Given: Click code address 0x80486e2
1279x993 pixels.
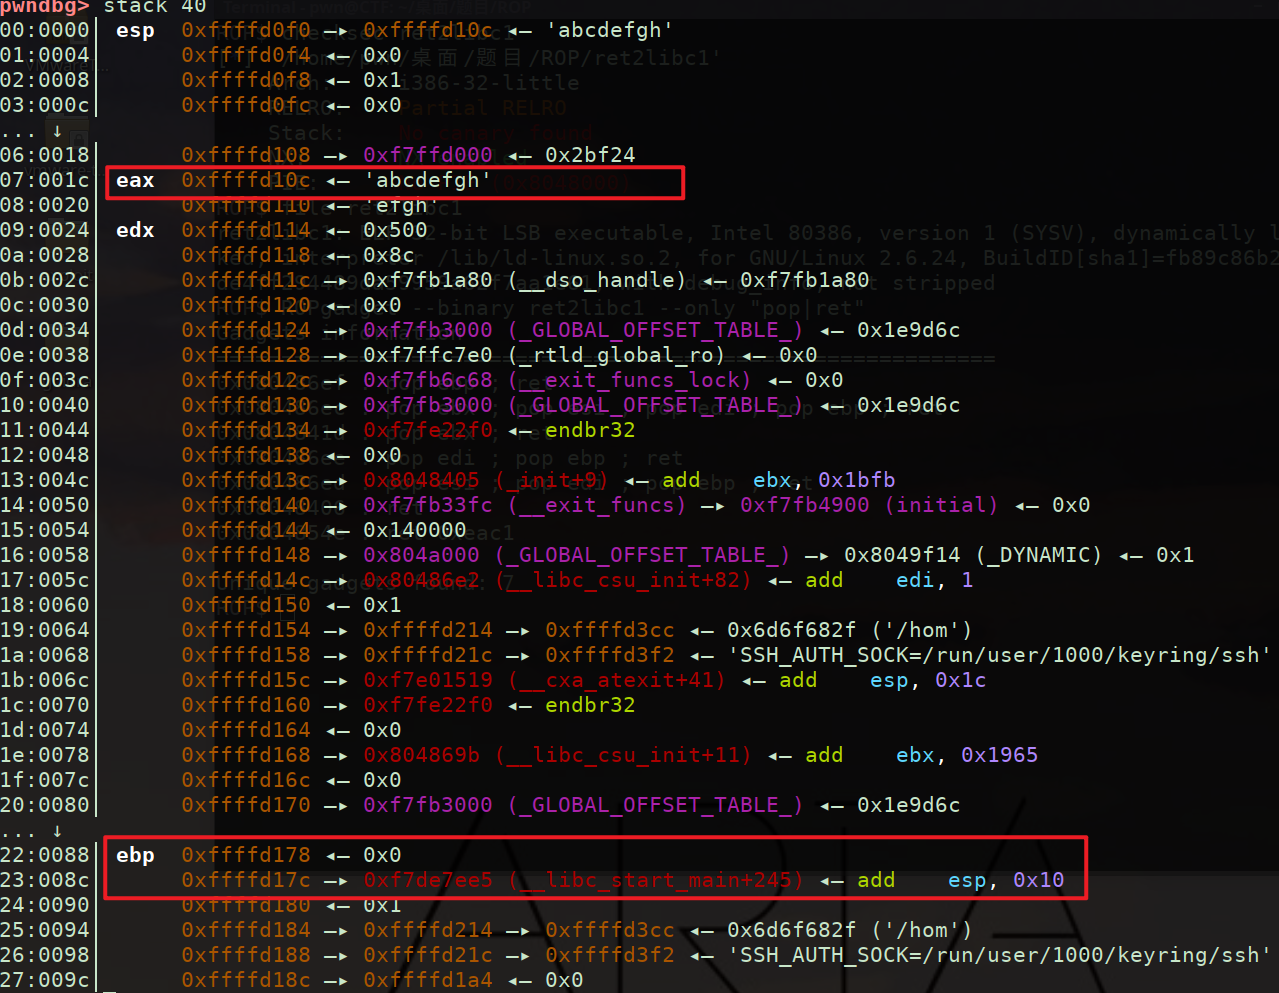Looking at the screenshot, I should [x=421, y=581].
